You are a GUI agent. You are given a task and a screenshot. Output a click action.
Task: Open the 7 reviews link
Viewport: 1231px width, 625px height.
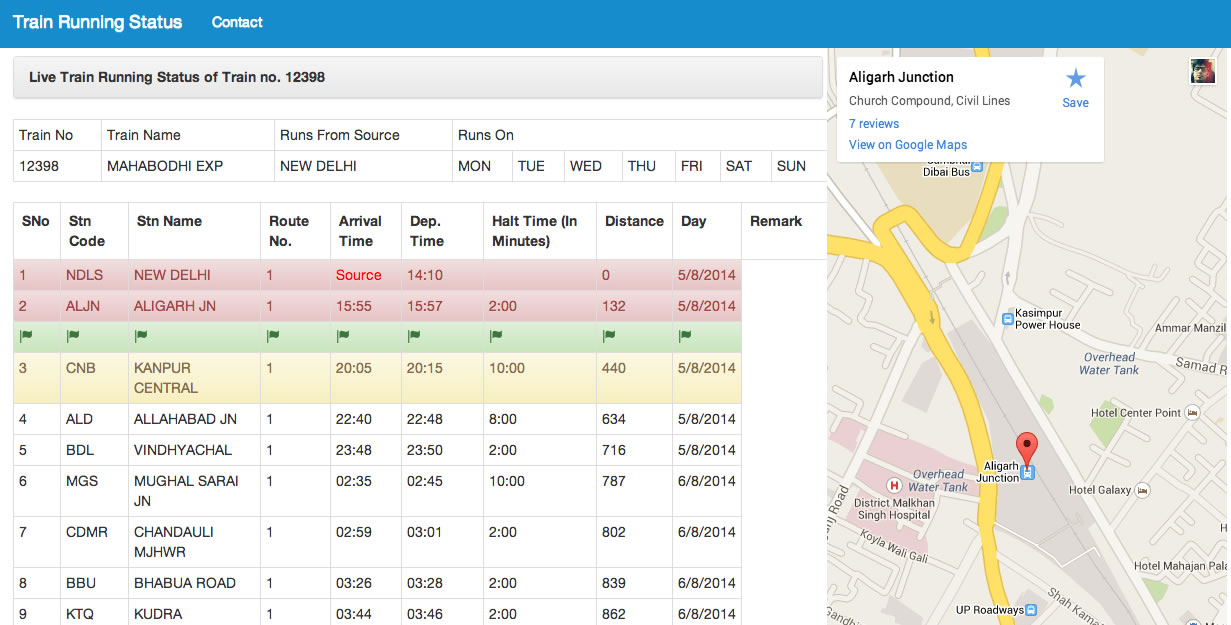[x=874, y=124]
